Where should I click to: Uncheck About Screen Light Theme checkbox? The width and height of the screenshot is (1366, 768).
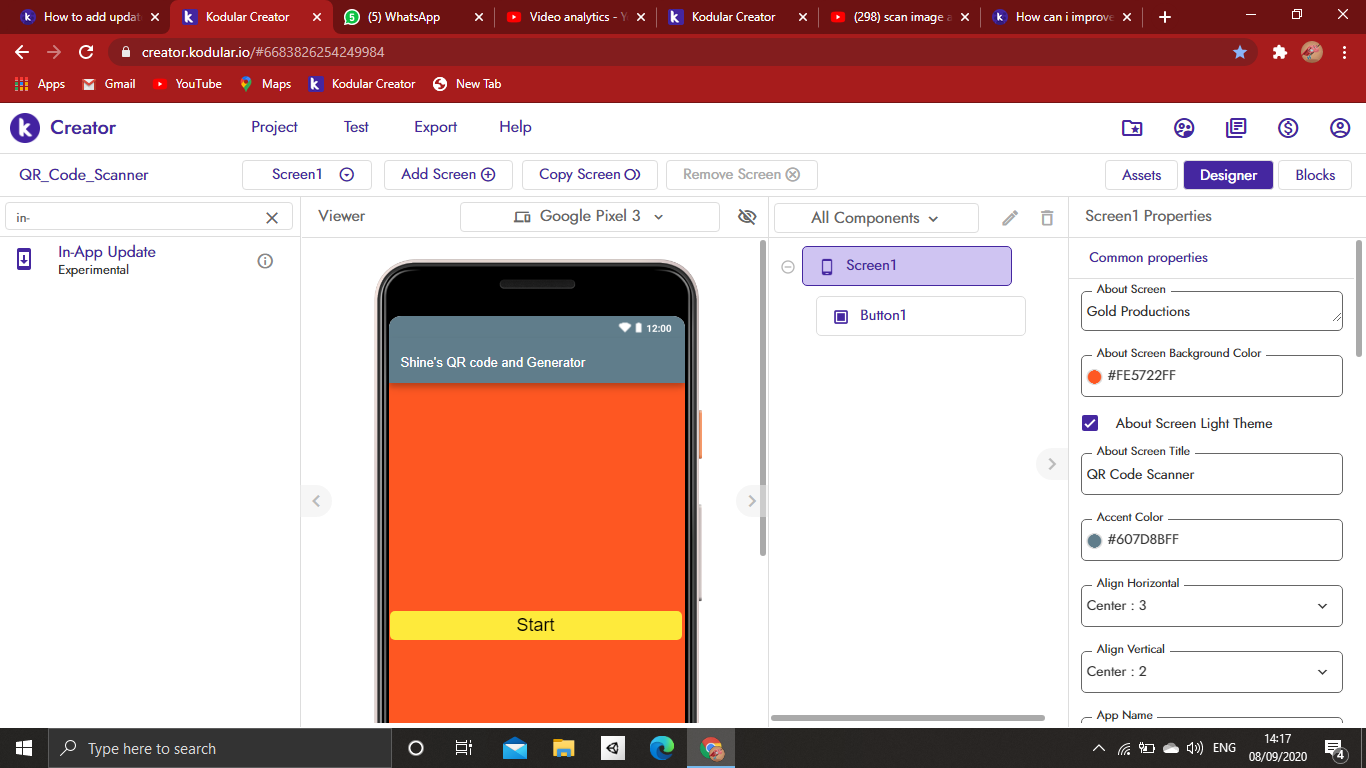[x=1090, y=423]
